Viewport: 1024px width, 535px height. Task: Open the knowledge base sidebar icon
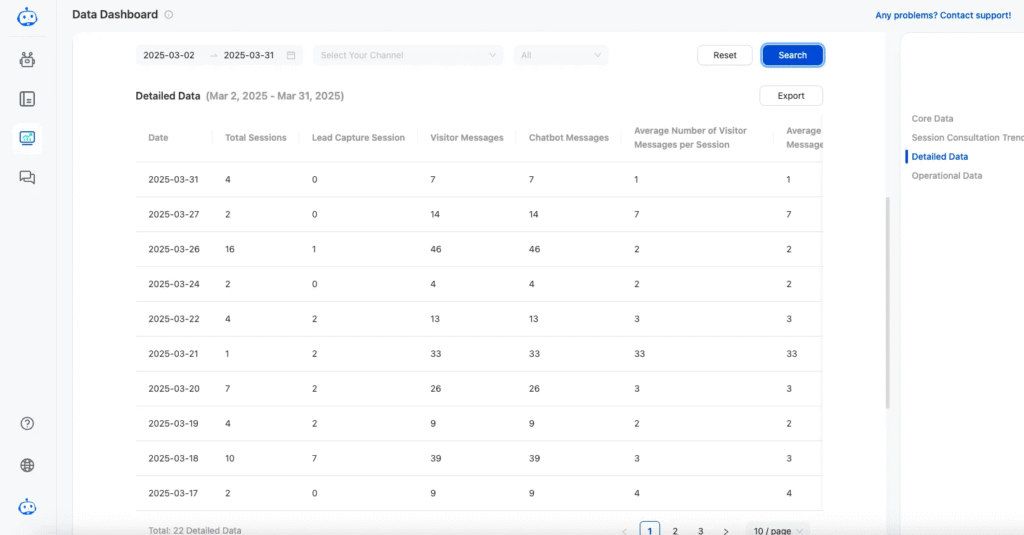[x=27, y=99]
